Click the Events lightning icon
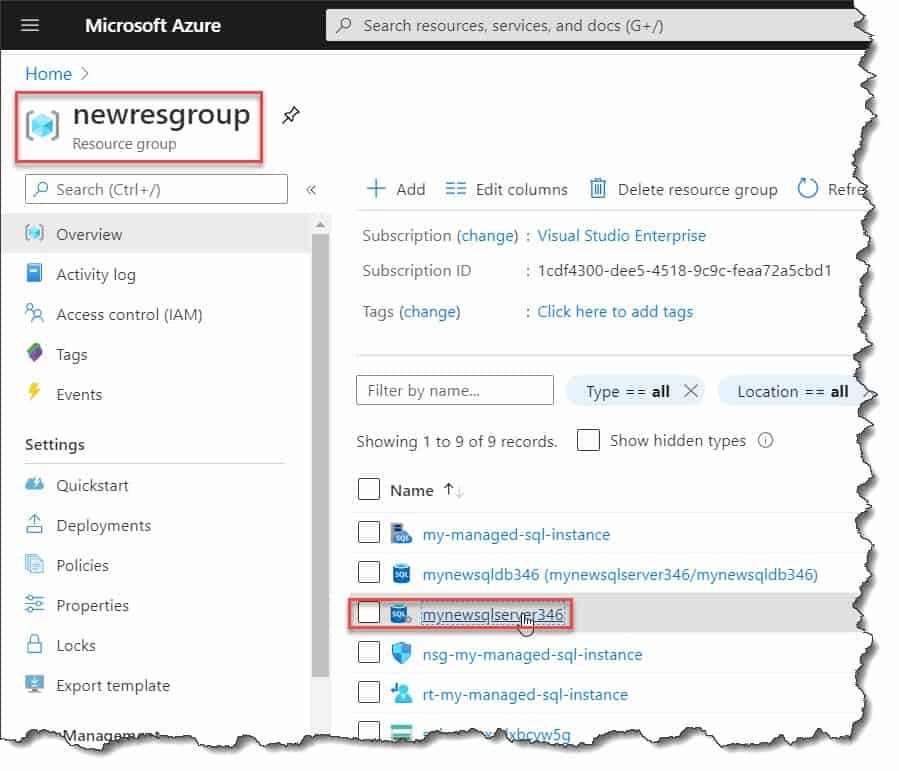The height and width of the screenshot is (771, 899). click(x=34, y=392)
